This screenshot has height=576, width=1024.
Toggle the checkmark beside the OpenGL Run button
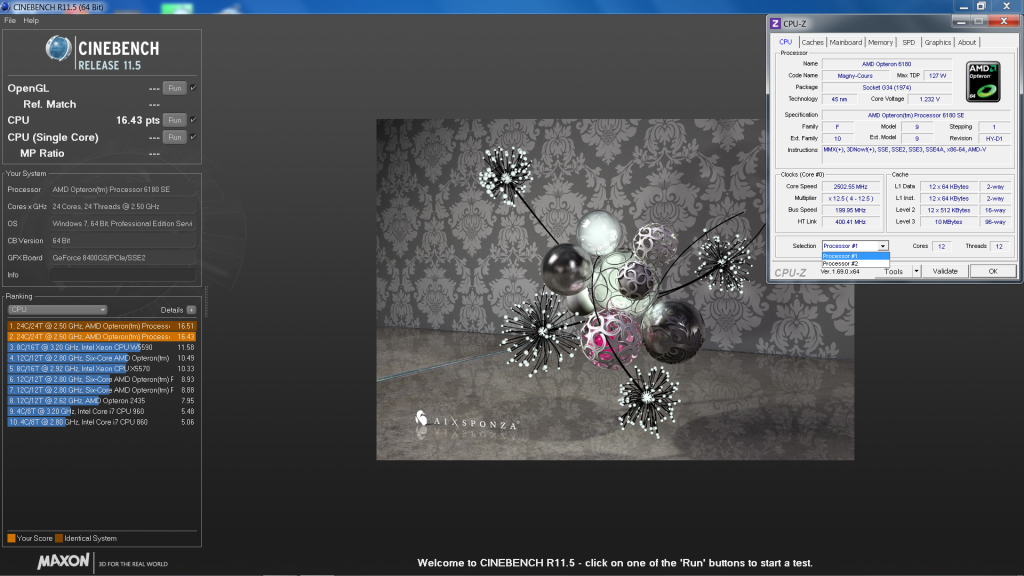[x=193, y=87]
